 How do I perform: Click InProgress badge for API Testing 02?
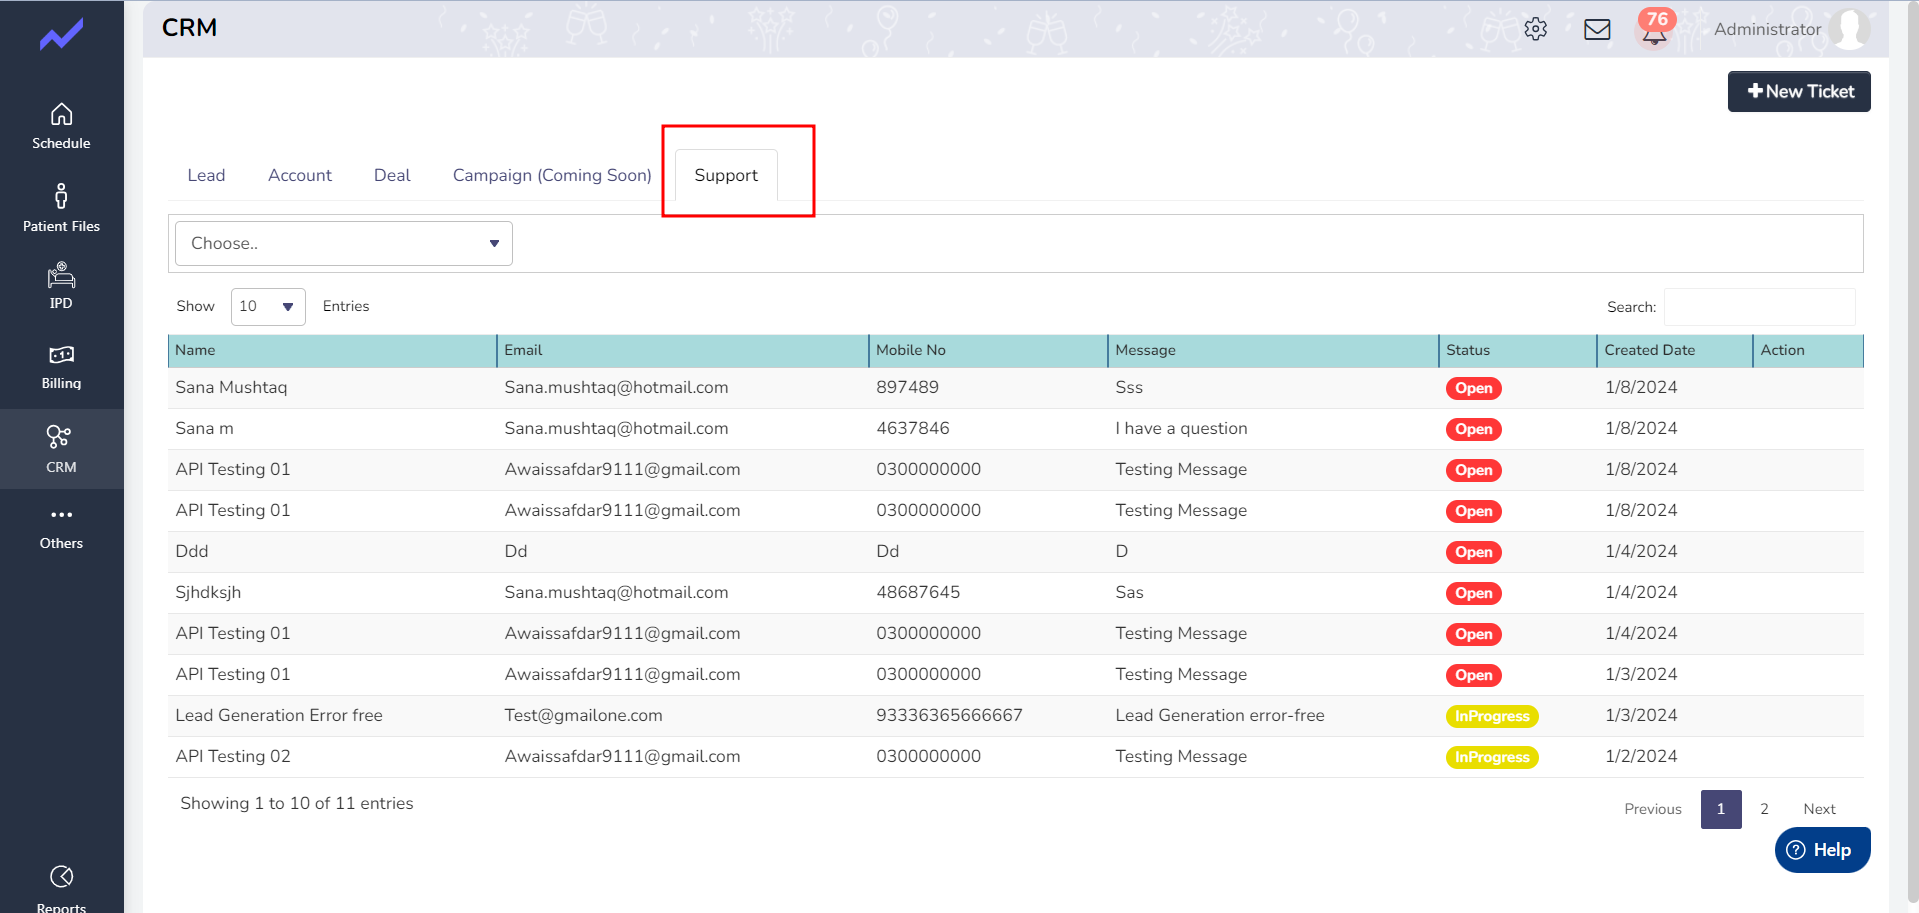click(x=1492, y=757)
